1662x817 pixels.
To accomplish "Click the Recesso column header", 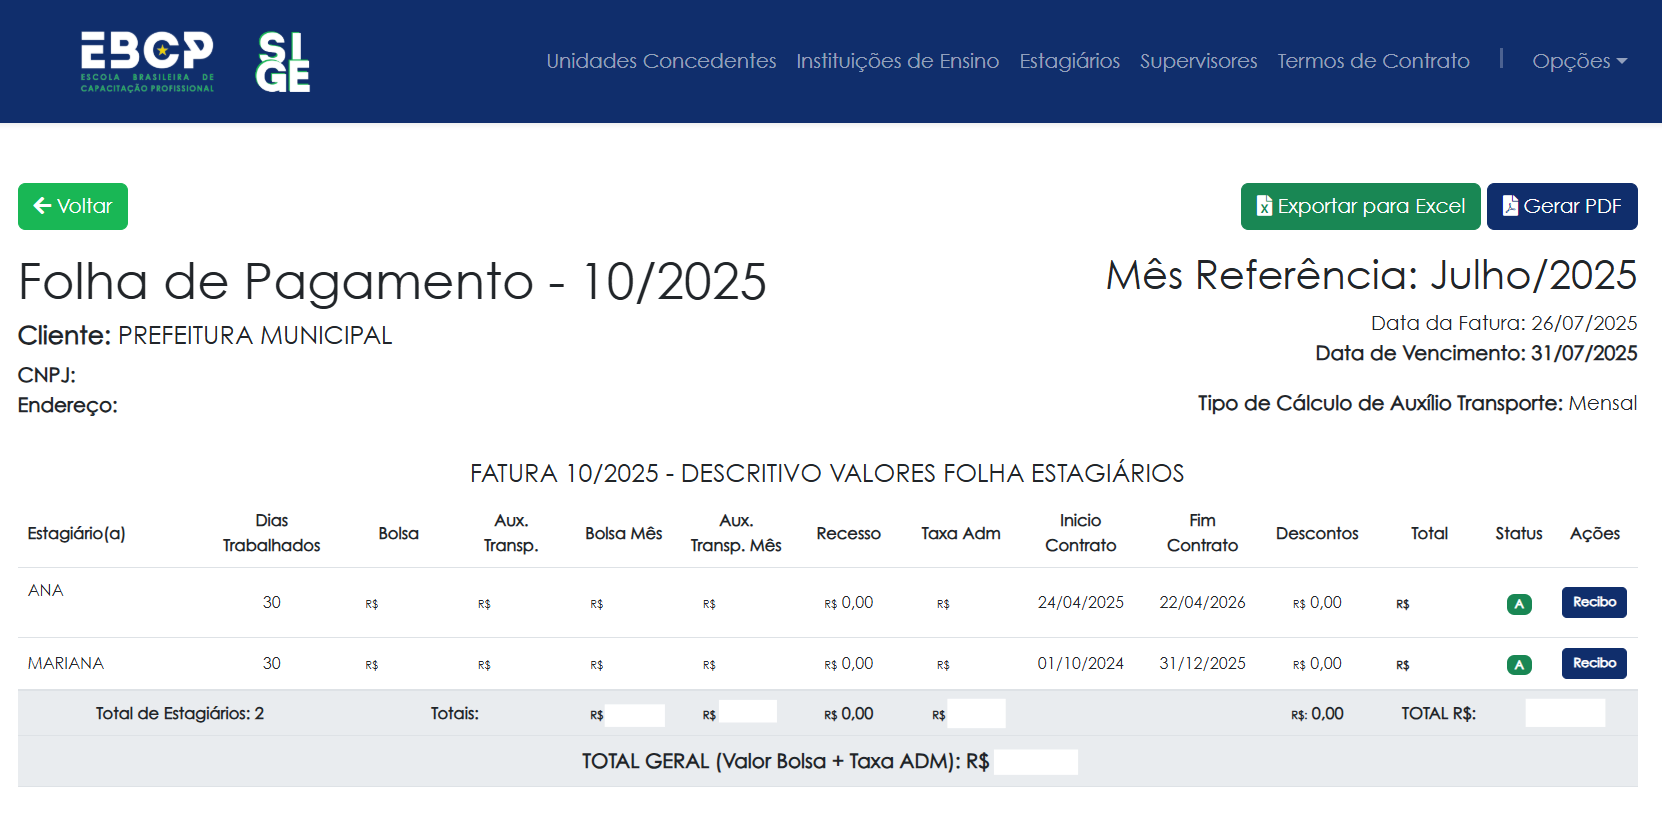I will click(x=848, y=533).
